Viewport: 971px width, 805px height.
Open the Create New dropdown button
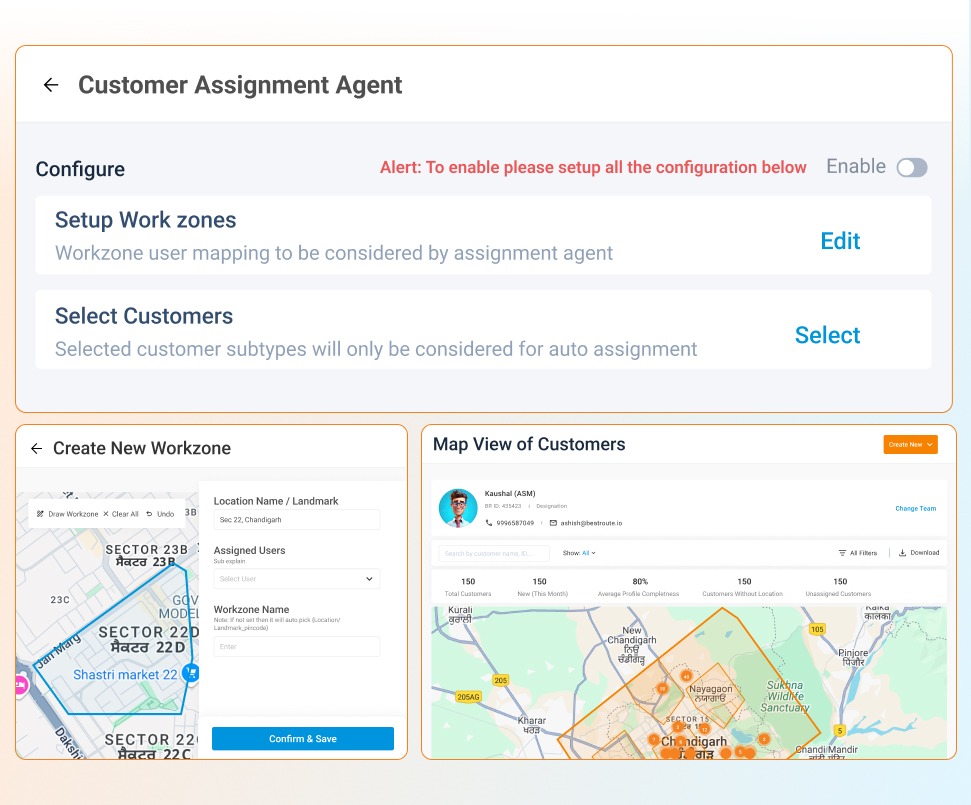pos(910,445)
